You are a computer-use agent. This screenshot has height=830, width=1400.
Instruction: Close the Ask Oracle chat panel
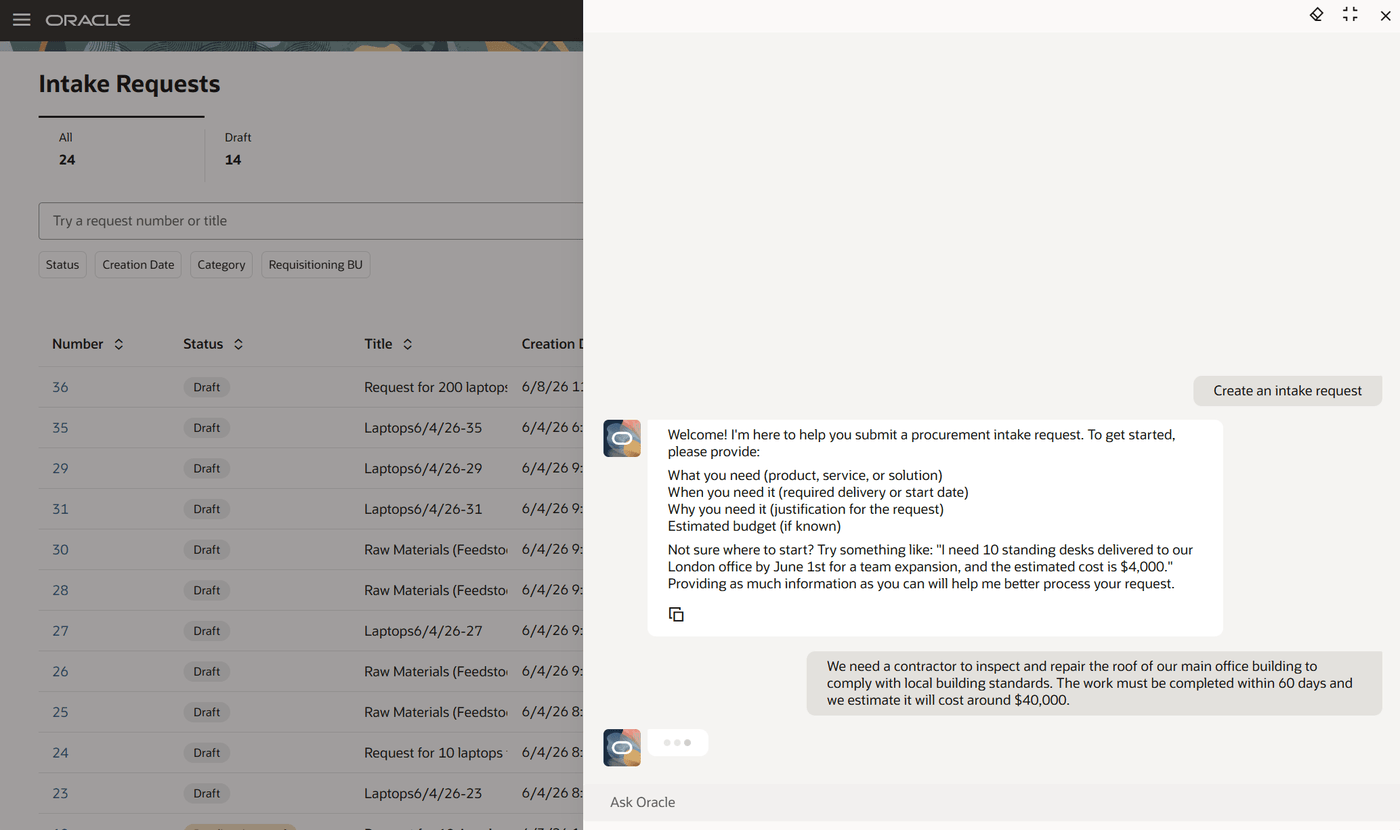point(1385,15)
